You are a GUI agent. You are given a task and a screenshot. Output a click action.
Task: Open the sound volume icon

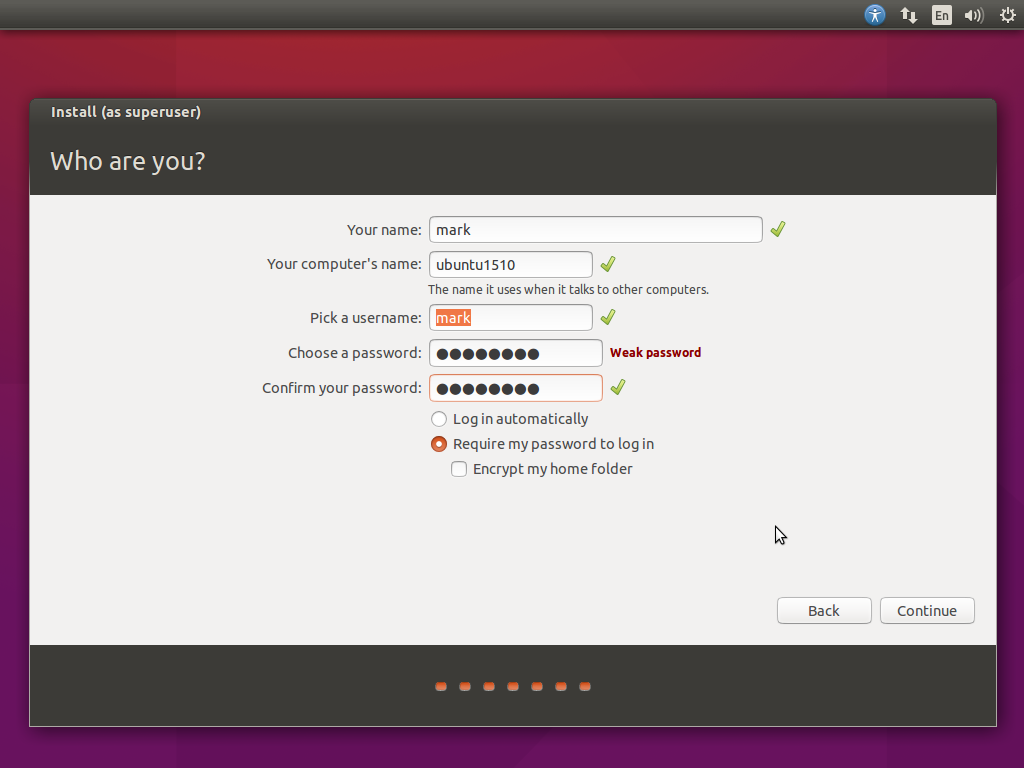(973, 15)
